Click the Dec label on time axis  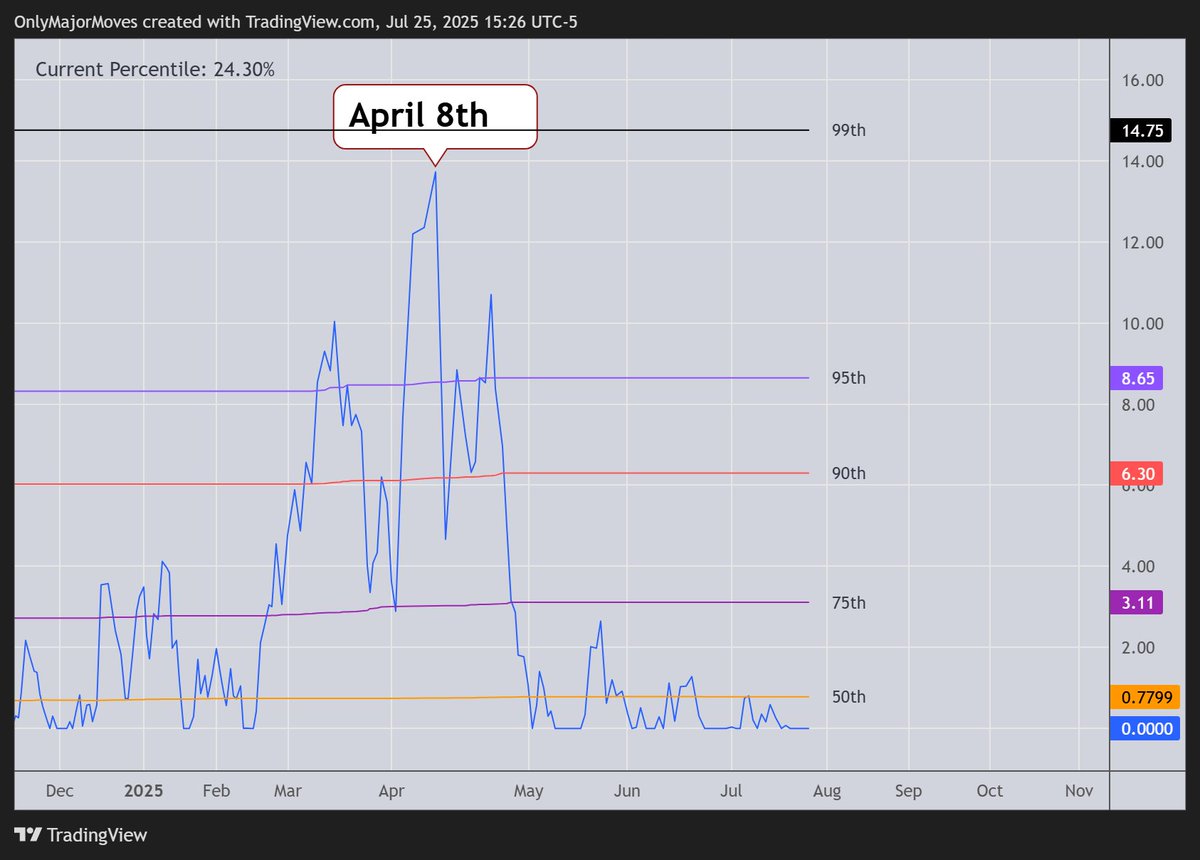59,790
